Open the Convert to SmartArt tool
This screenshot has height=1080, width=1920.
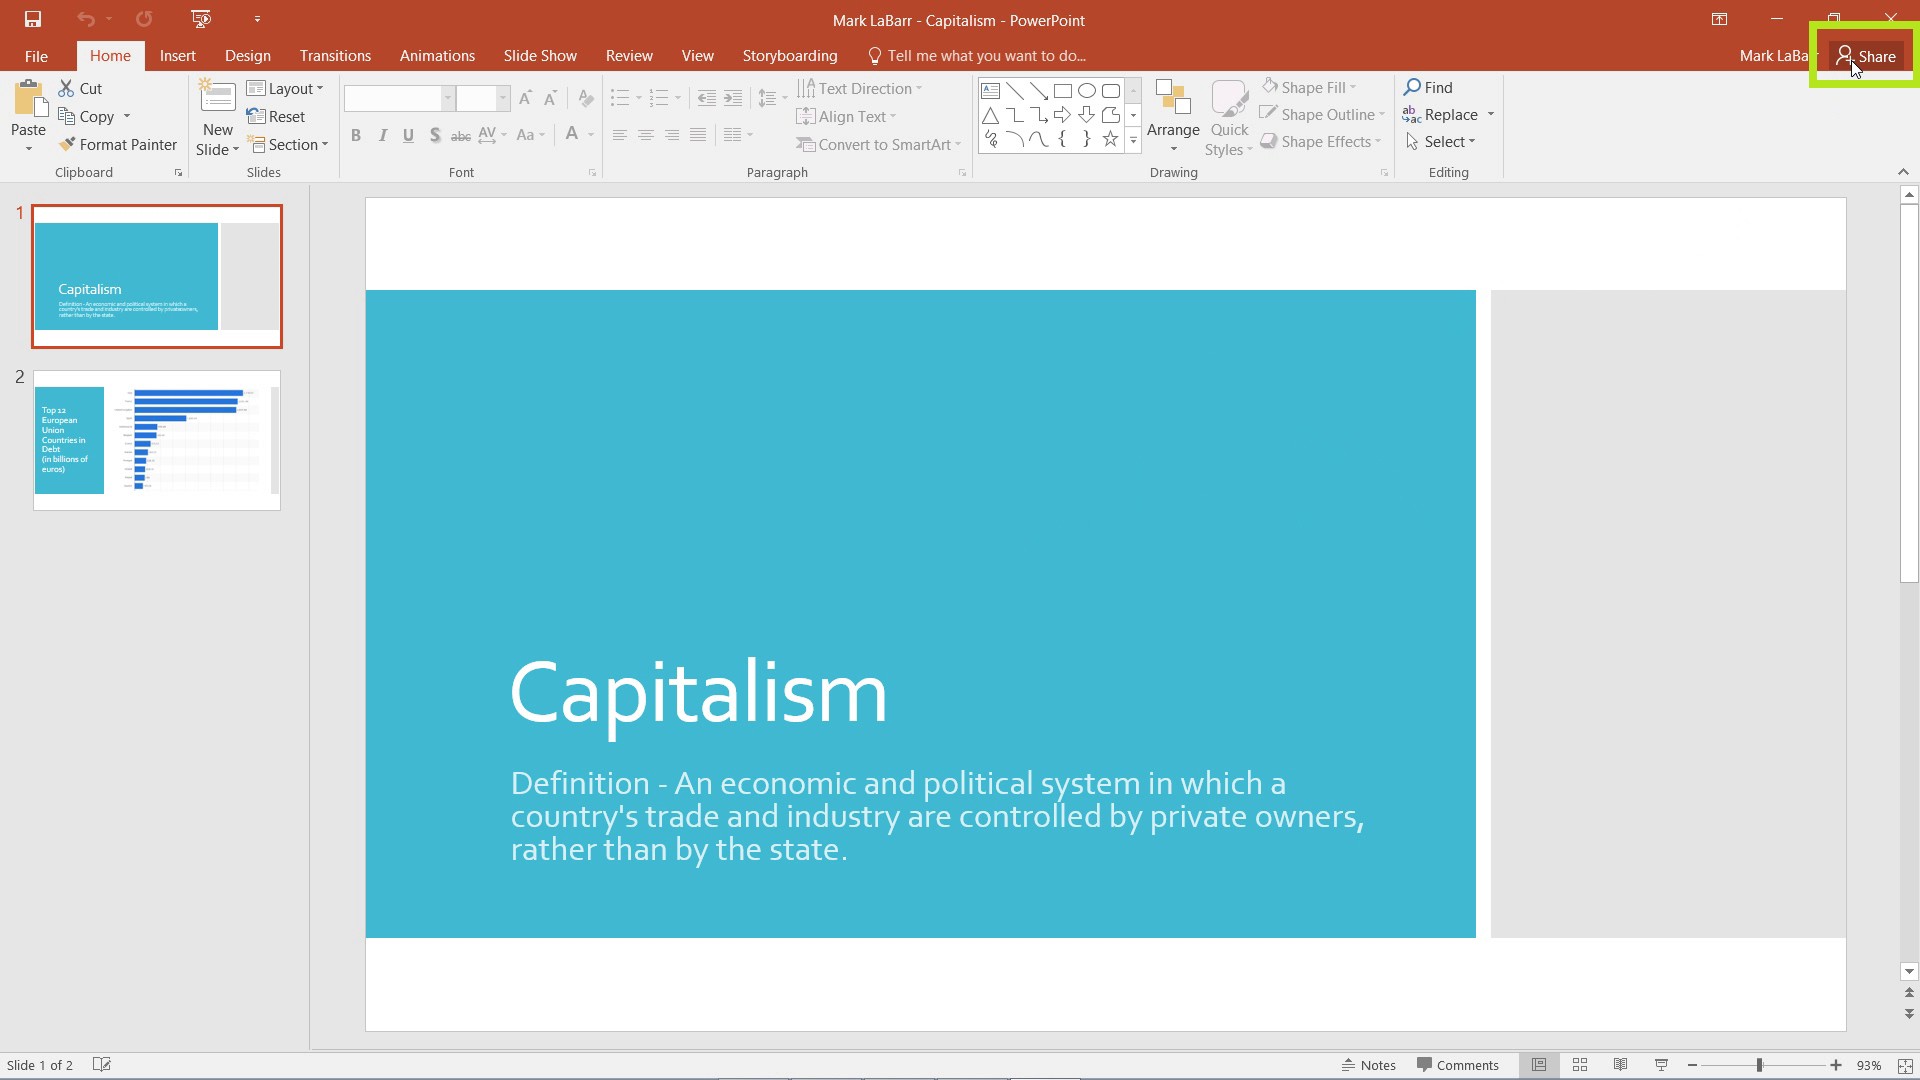(880, 144)
